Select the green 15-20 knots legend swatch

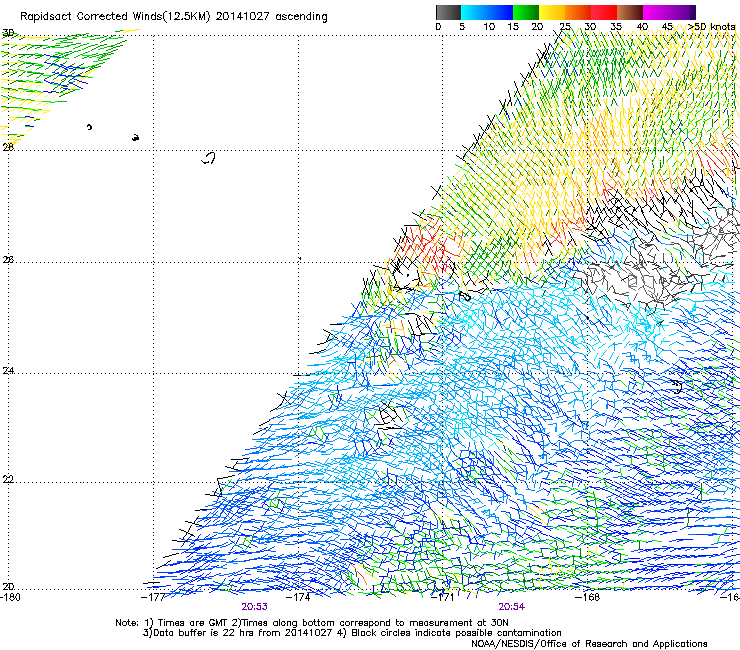(x=526, y=12)
